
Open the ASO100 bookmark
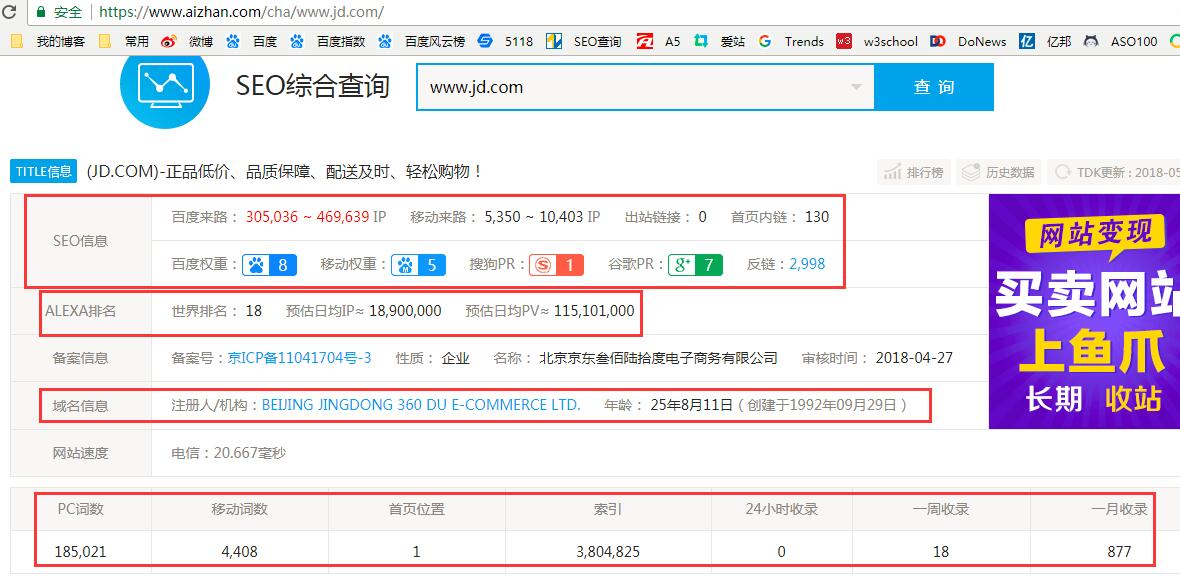pos(1121,41)
